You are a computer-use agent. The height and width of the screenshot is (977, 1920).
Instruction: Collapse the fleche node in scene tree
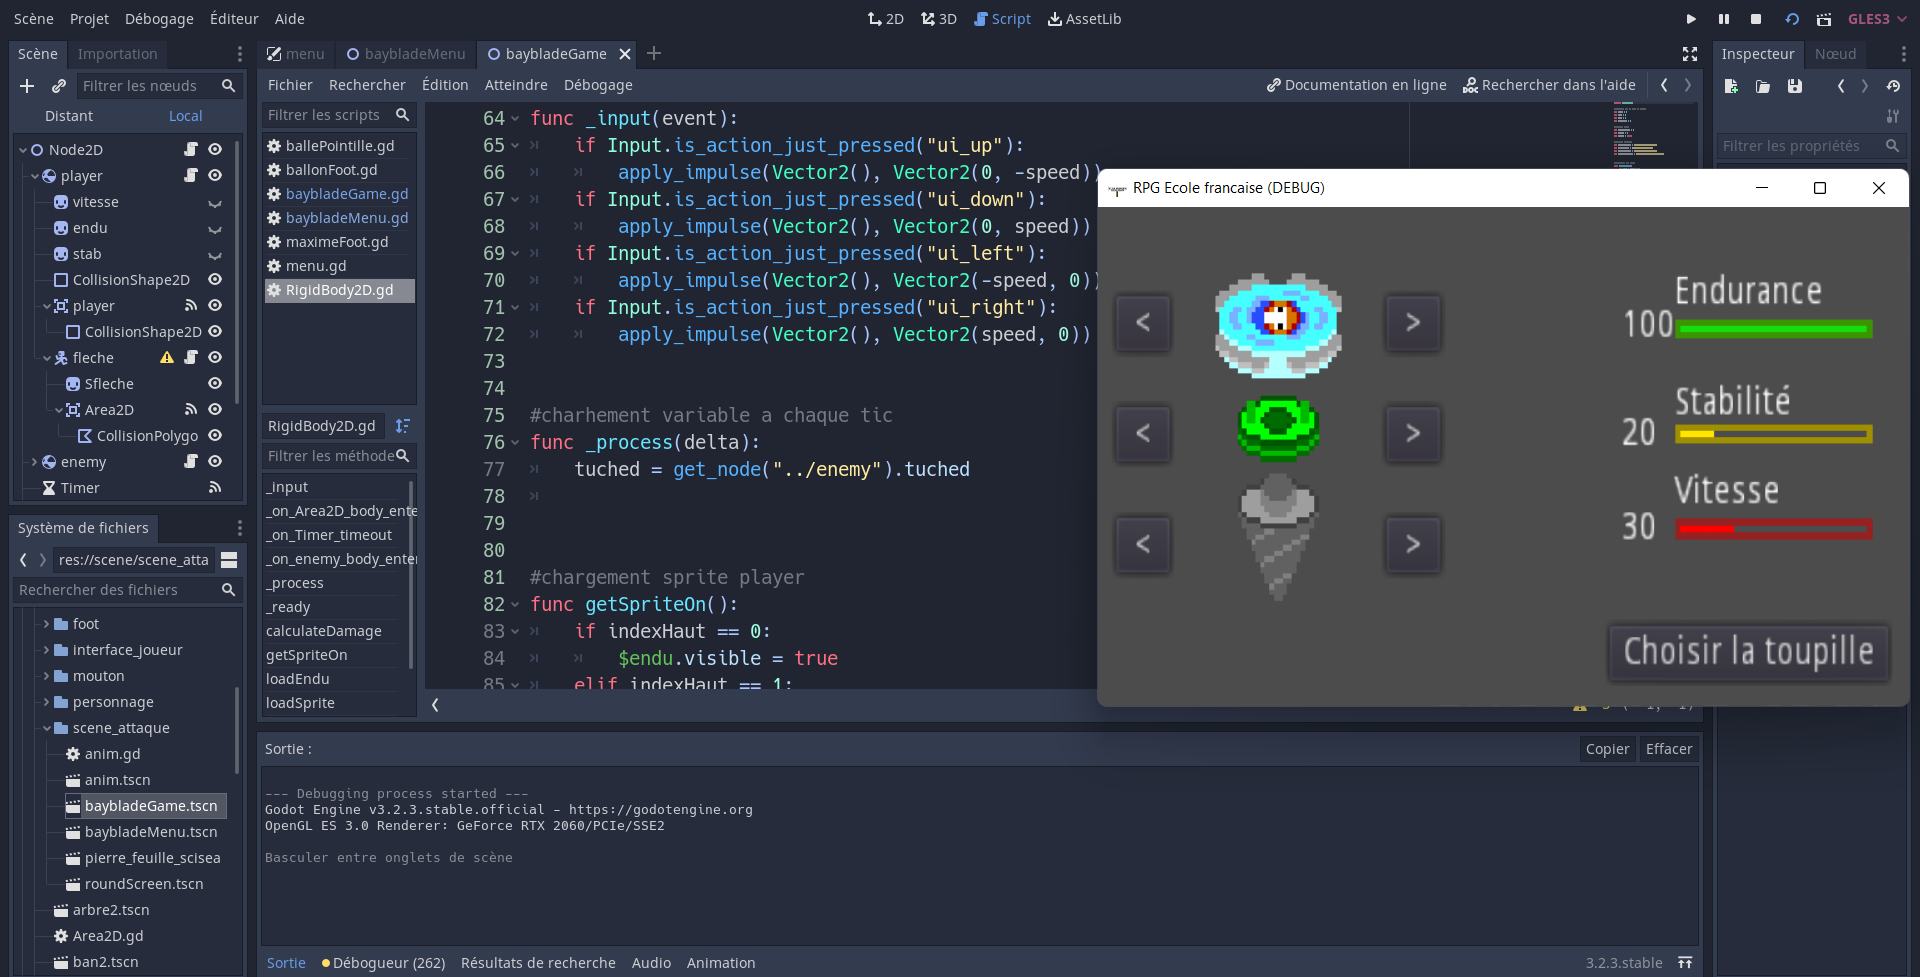click(47, 358)
